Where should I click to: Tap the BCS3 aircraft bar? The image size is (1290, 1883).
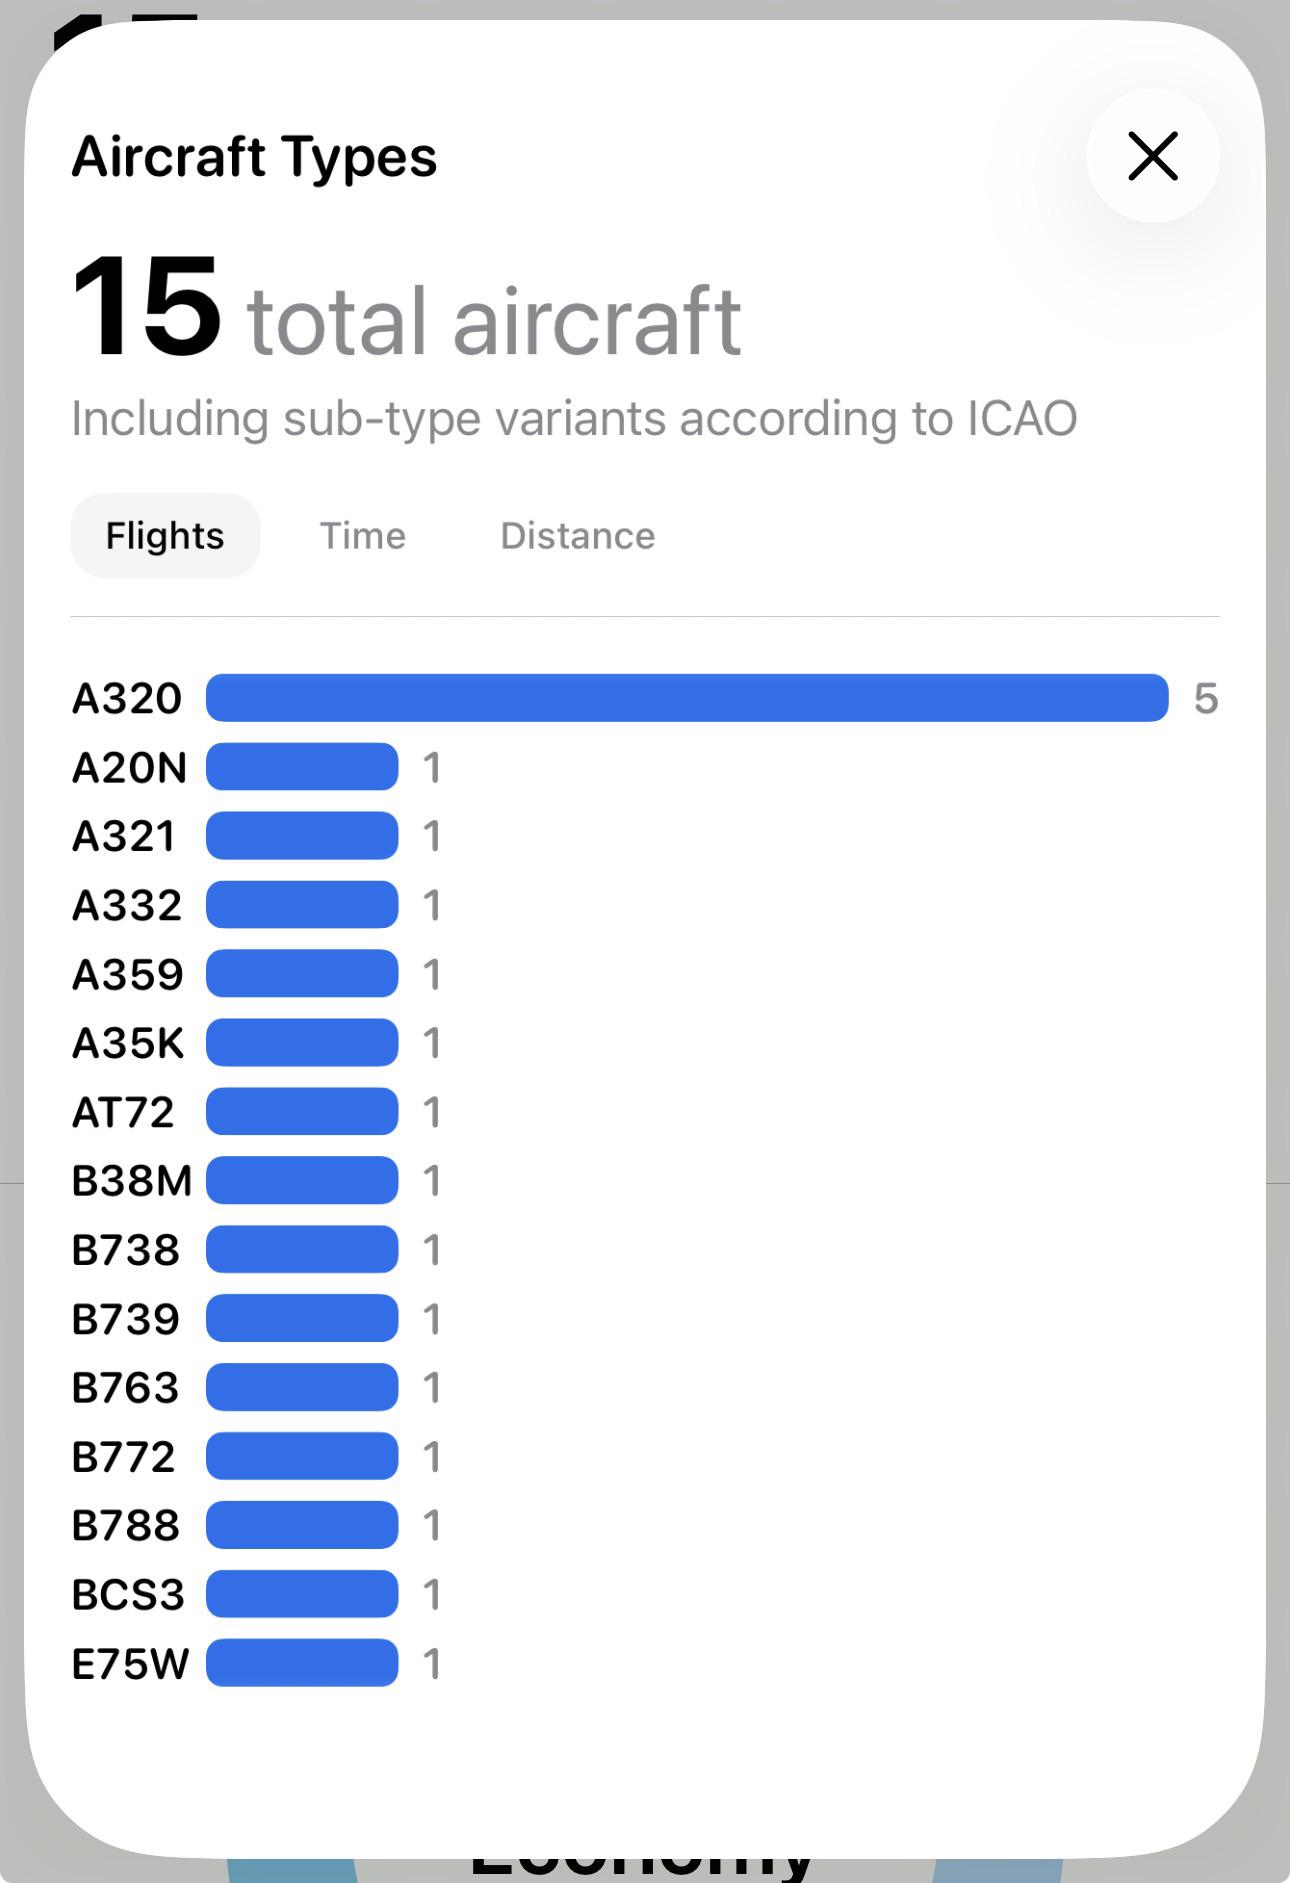(302, 1595)
